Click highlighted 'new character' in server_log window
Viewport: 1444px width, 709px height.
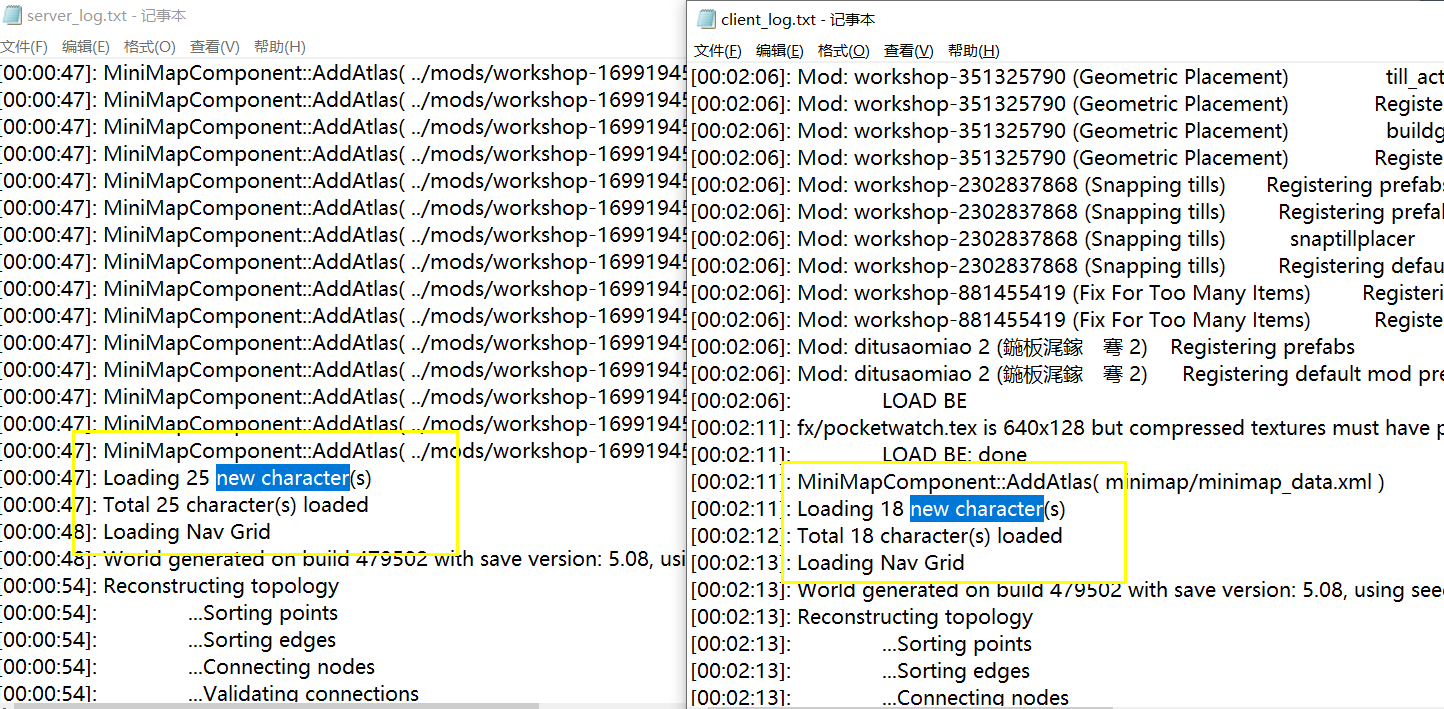point(283,478)
